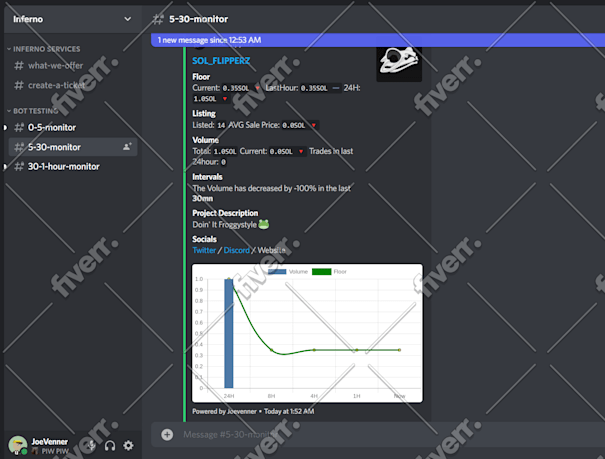Click the blue 24H volume bar
The width and height of the screenshot is (605, 459).
coord(228,333)
